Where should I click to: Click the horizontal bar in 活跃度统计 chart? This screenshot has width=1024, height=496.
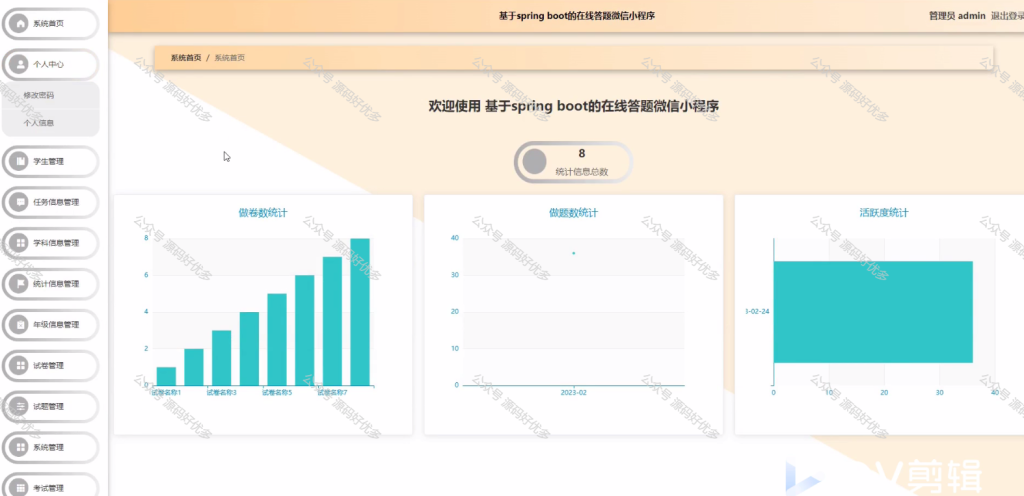click(873, 312)
